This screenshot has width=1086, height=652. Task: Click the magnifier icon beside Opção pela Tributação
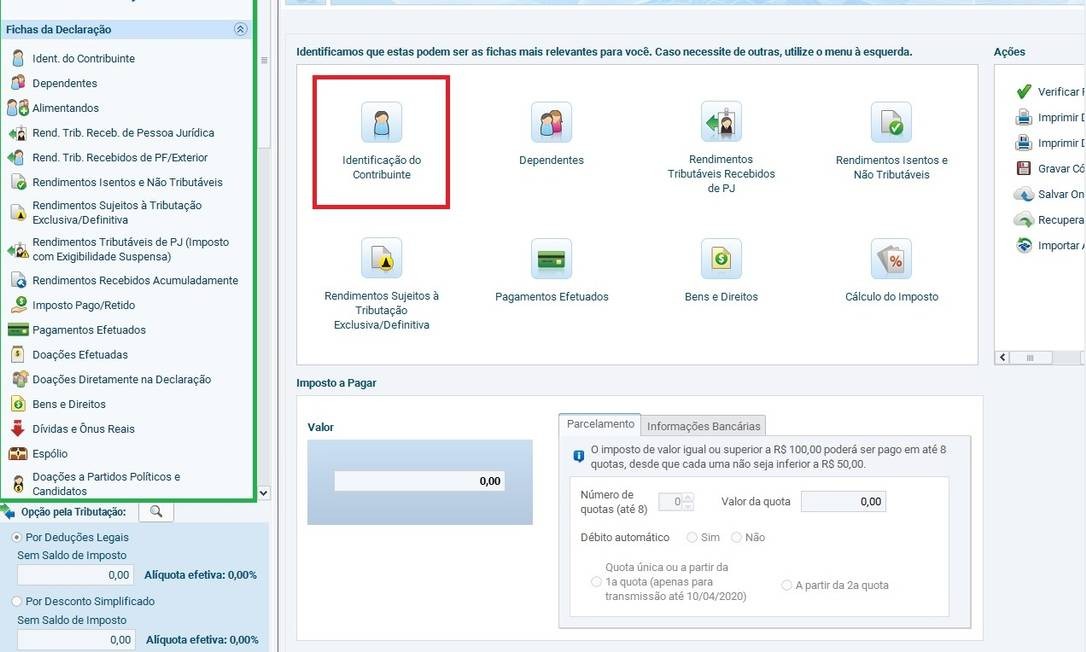(155, 512)
